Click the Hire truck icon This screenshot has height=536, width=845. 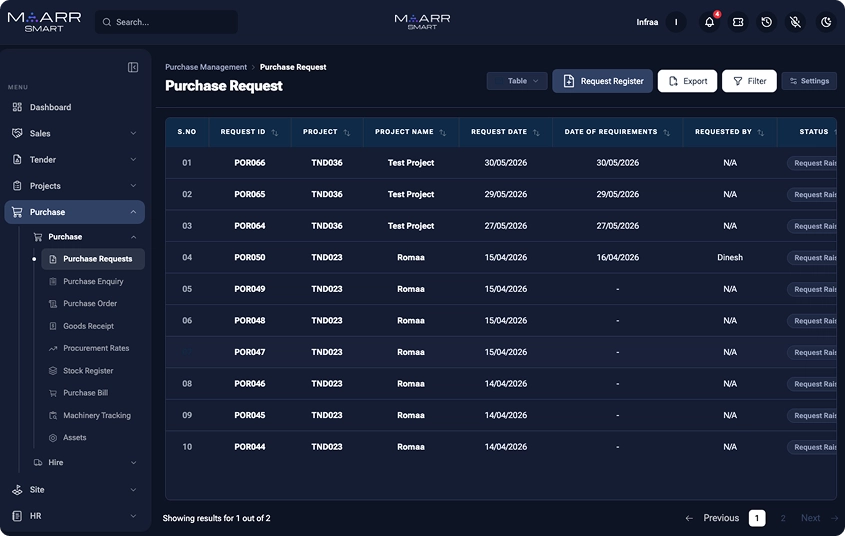click(38, 463)
